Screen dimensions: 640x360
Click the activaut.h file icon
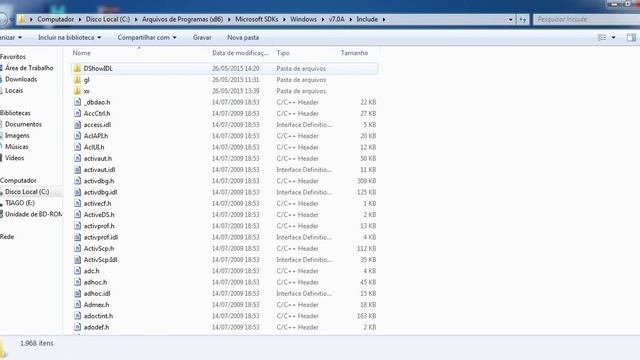pos(77,158)
